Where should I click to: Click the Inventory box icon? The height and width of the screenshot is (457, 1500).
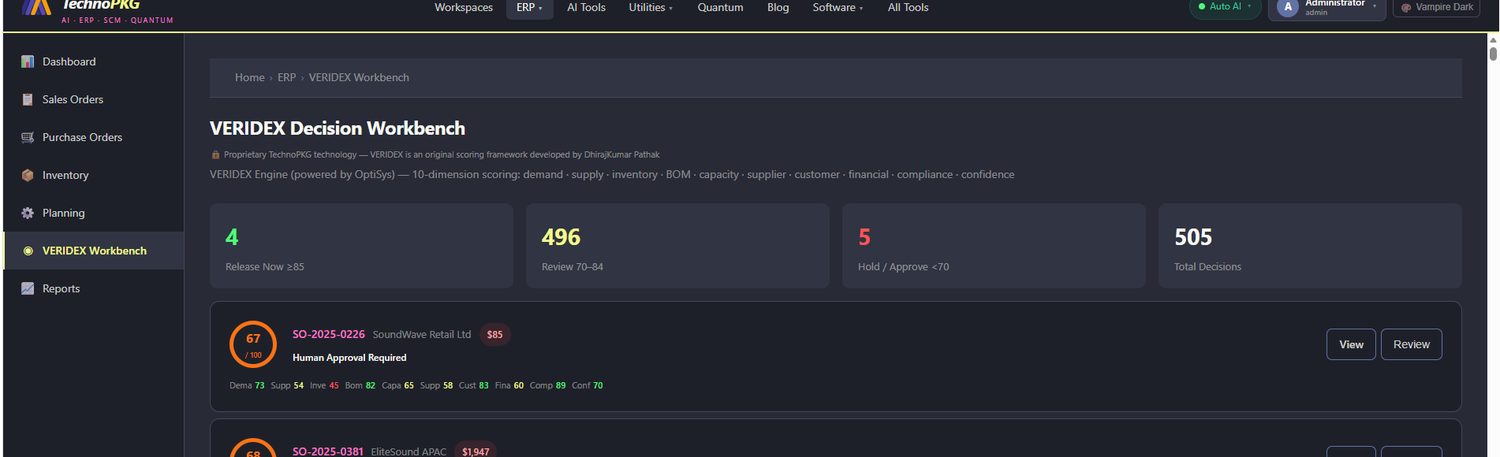28,175
